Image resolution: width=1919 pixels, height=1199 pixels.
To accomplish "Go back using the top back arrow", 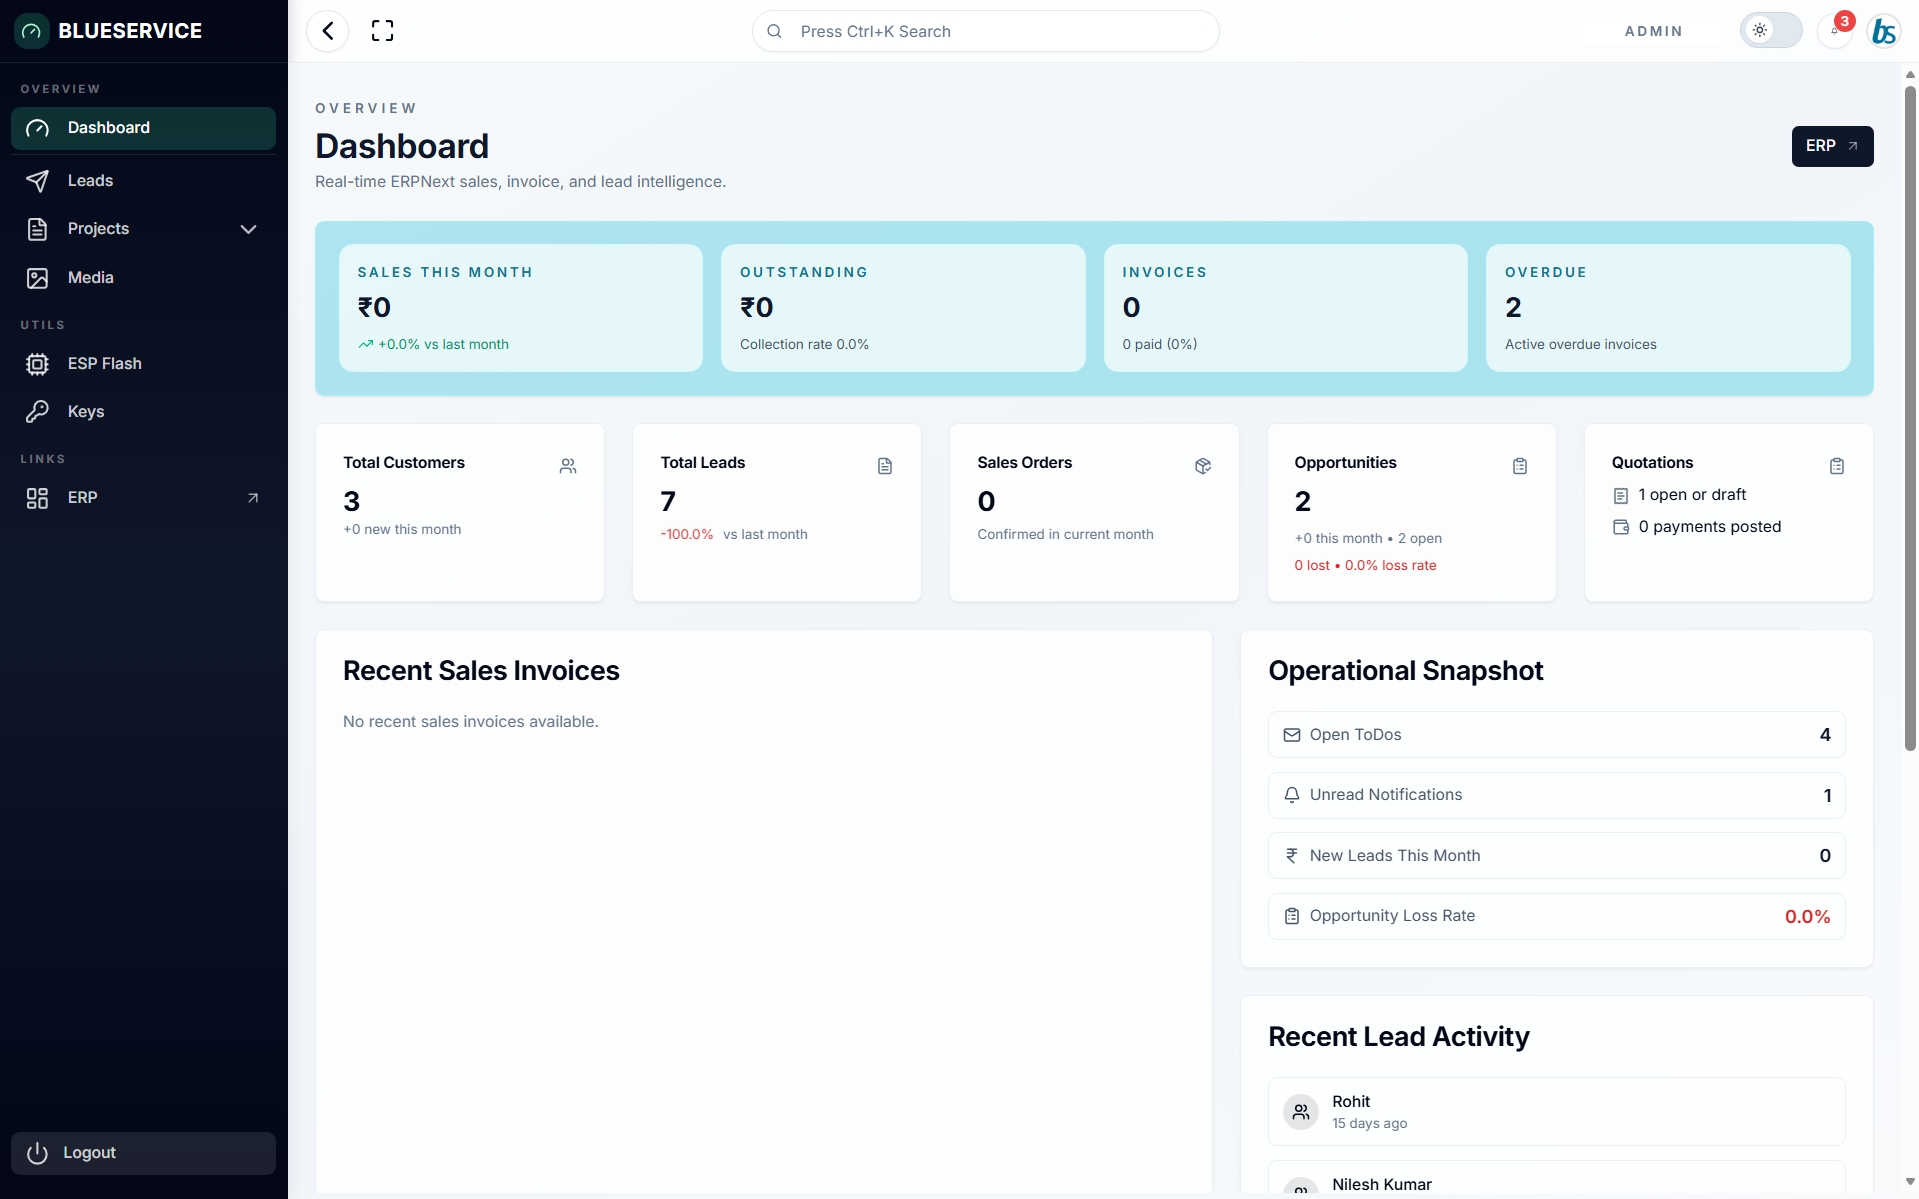I will pyautogui.click(x=328, y=31).
